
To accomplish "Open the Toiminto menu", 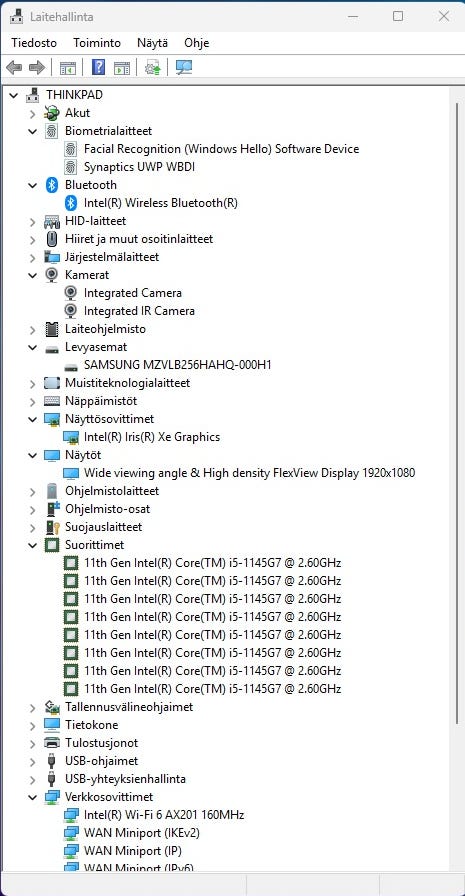I will 97,43.
